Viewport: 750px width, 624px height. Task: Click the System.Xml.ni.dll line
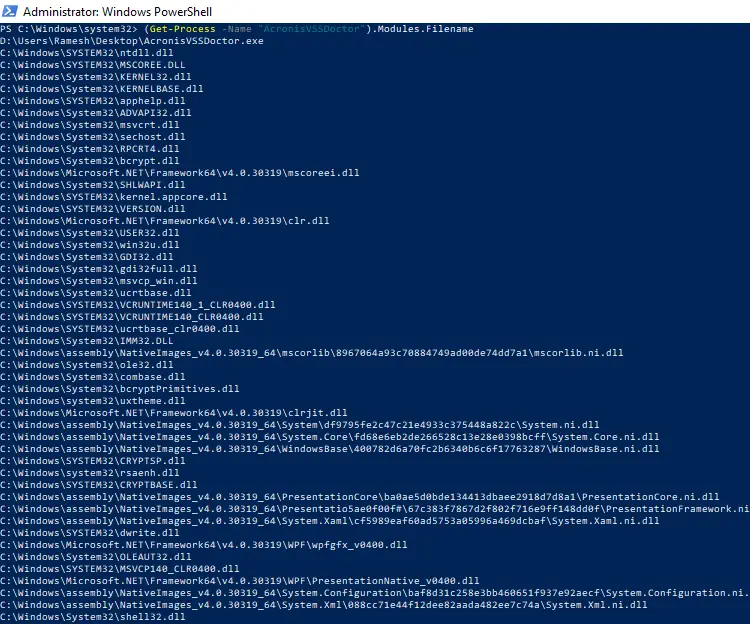click(x=324, y=604)
